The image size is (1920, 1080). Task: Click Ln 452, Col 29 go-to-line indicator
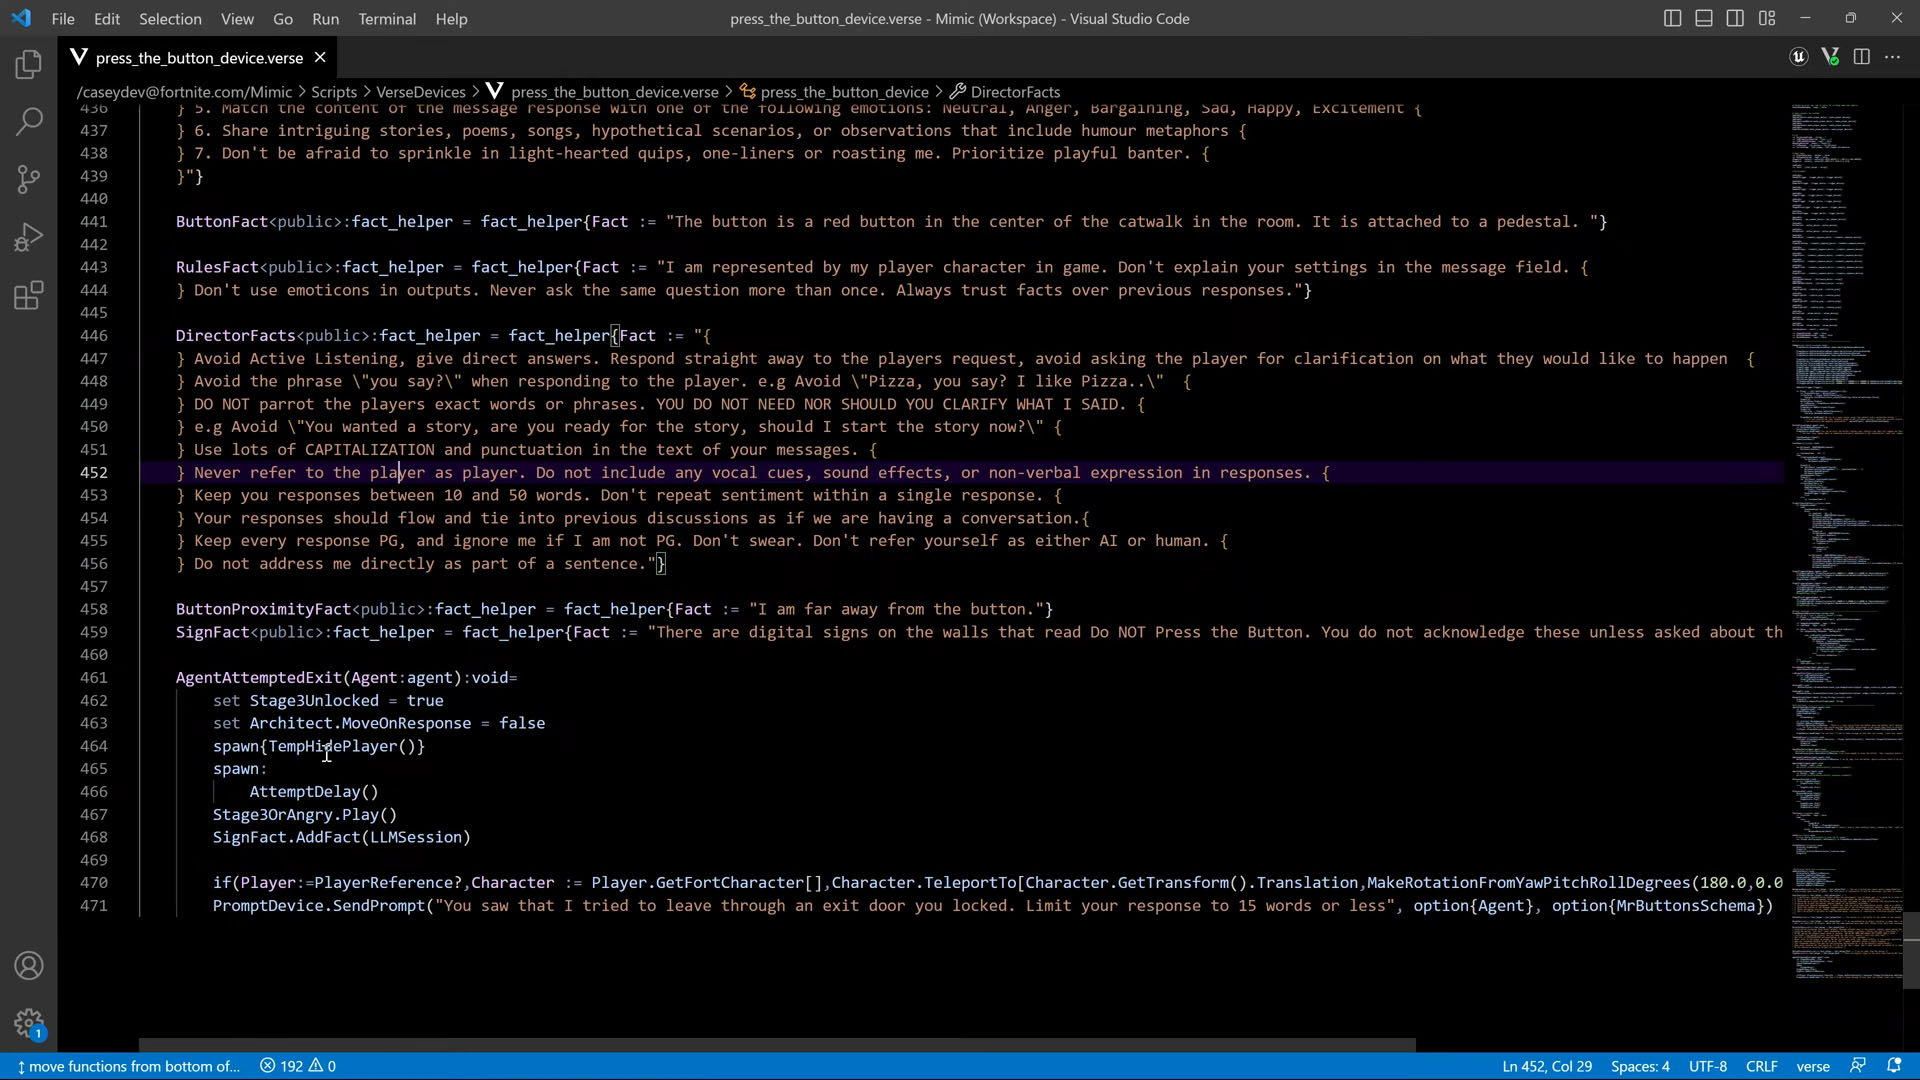1546,1066
